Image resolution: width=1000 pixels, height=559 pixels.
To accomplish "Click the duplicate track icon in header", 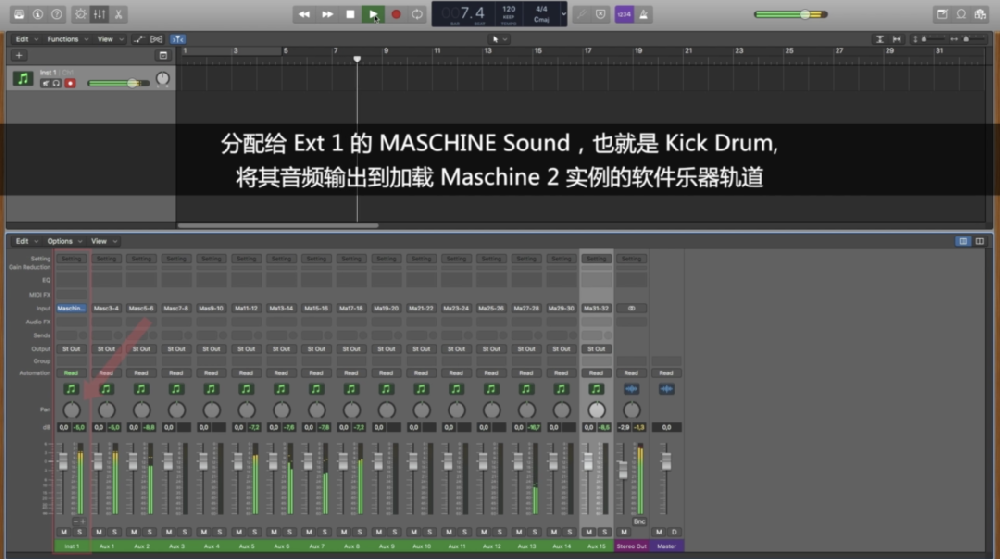I will 163,55.
